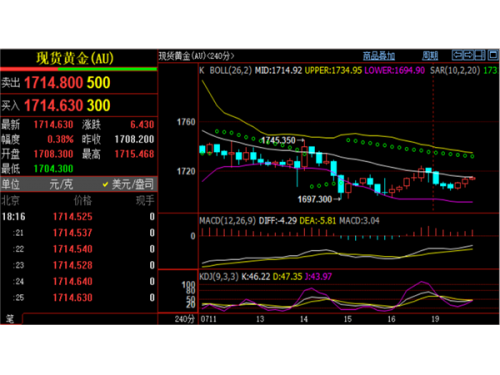
Task: Click the left arrow chart navigation icon
Action: point(457,55)
